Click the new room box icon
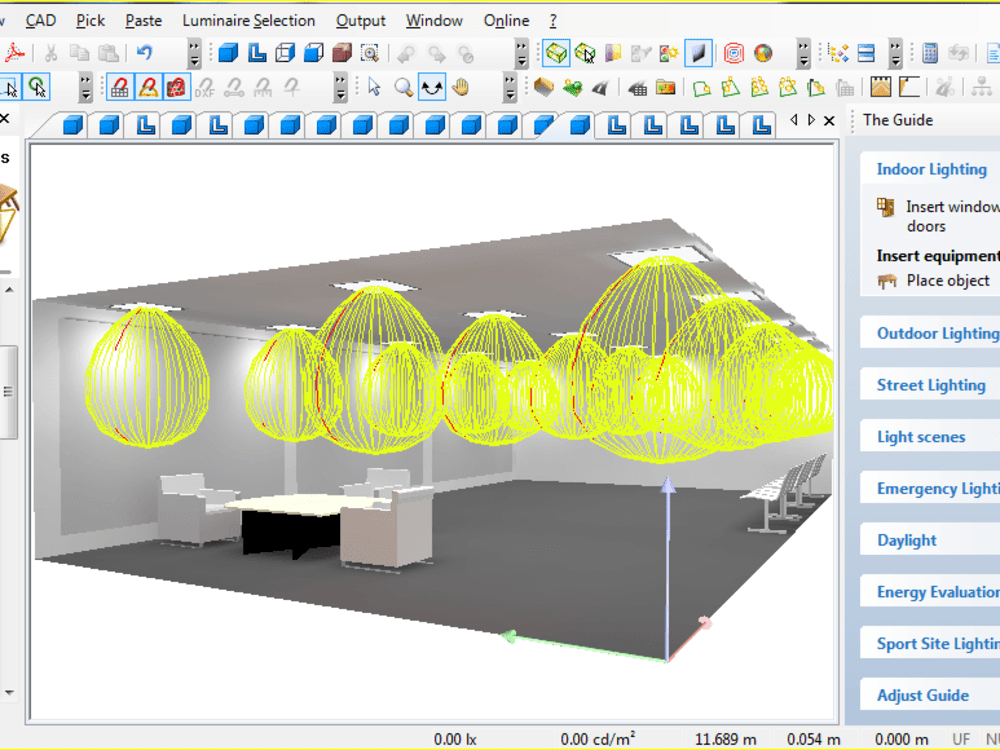 tap(543, 87)
